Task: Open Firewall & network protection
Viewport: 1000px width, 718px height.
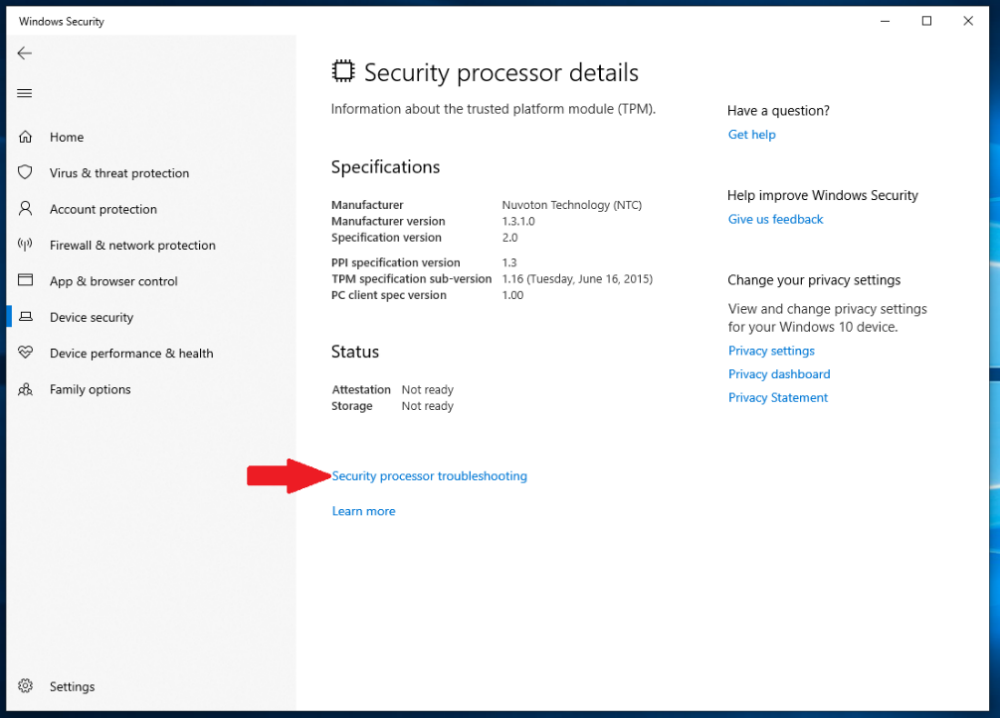Action: click(133, 245)
